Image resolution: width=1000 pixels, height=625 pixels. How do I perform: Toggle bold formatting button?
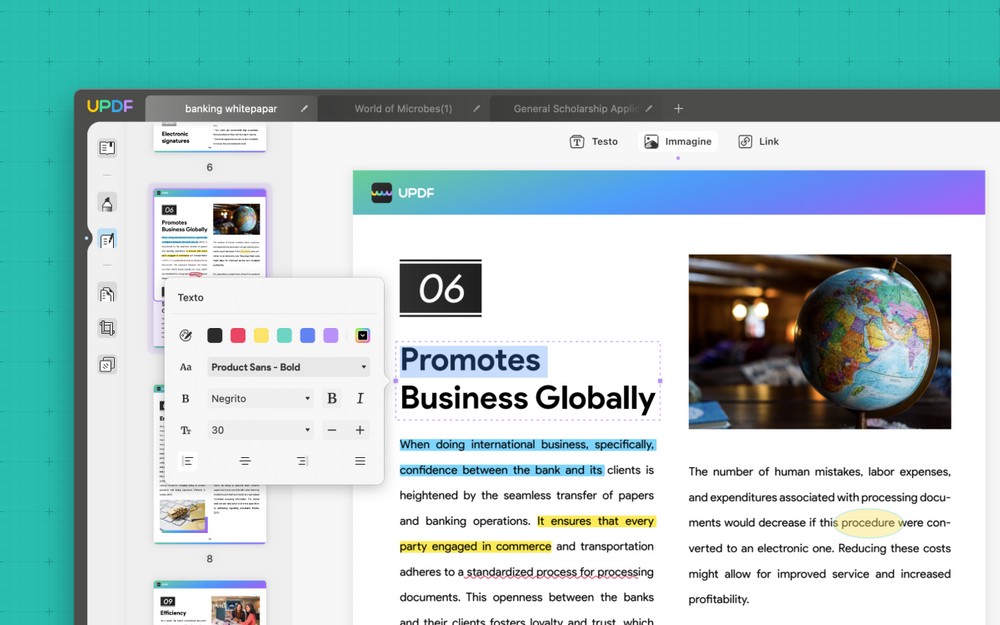(332, 399)
